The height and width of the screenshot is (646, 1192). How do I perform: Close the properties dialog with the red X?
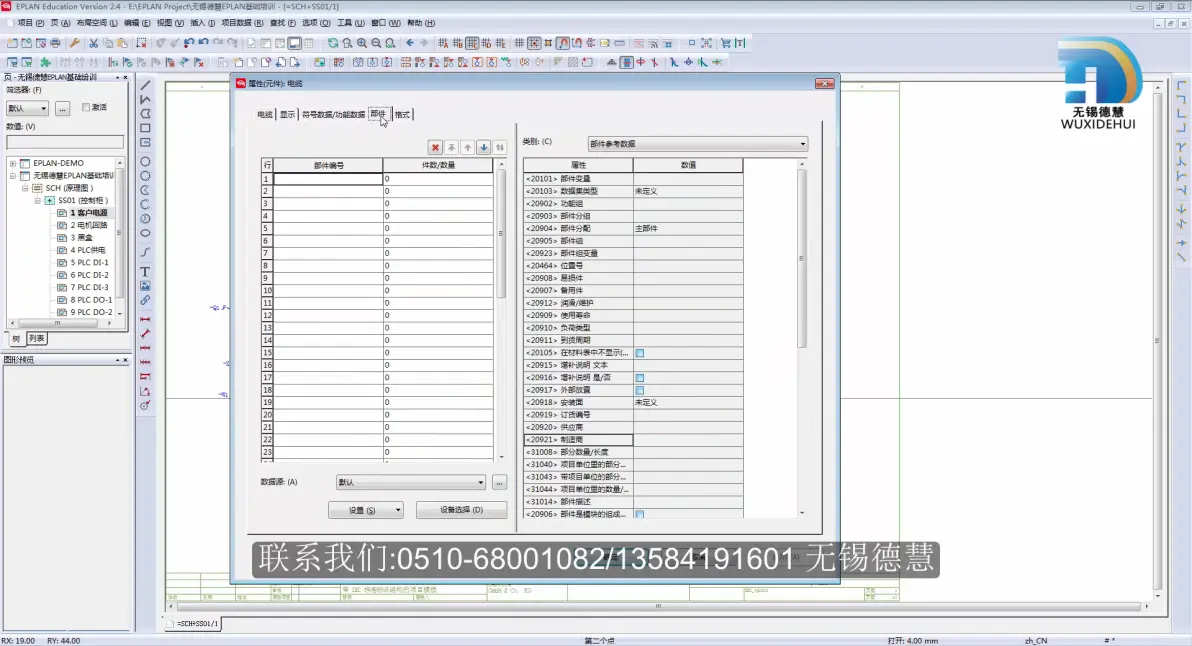pos(824,84)
